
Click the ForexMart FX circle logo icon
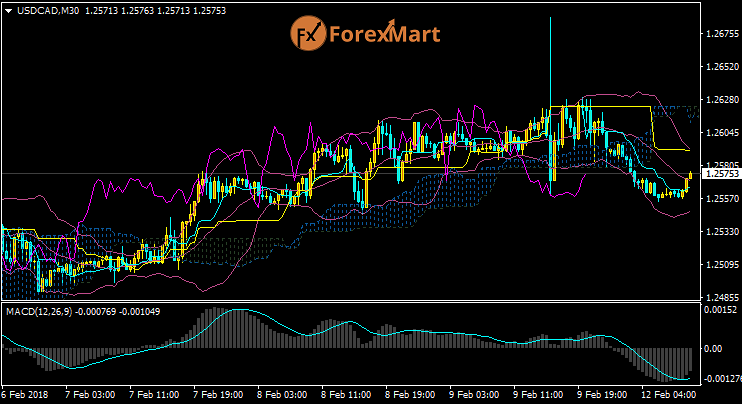click(309, 36)
